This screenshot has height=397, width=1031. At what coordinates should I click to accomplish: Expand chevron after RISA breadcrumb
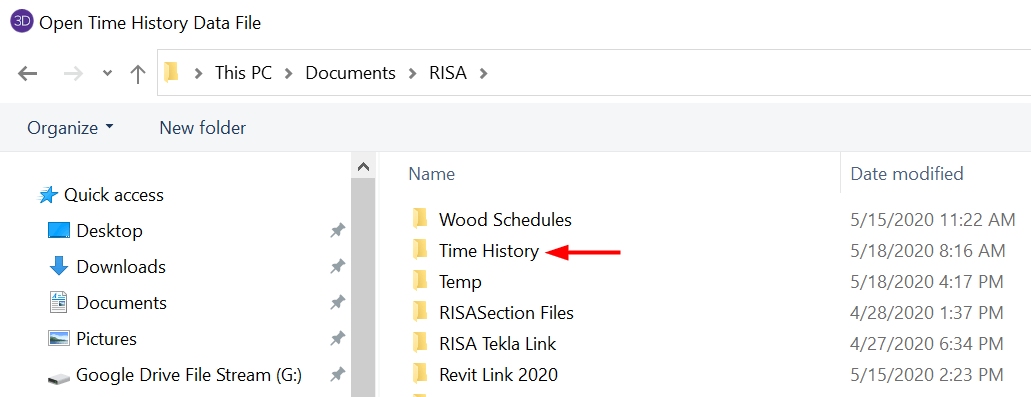click(483, 74)
